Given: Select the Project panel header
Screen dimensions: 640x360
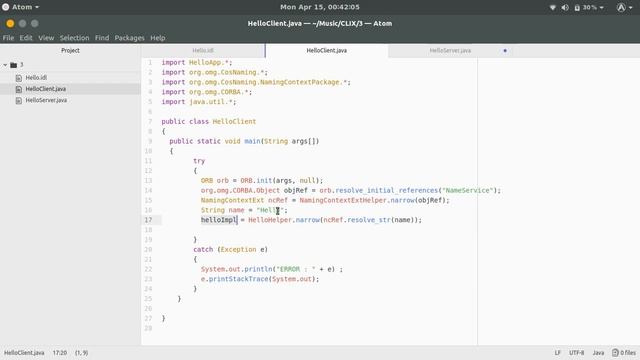Looking at the screenshot, I should pos(70,51).
